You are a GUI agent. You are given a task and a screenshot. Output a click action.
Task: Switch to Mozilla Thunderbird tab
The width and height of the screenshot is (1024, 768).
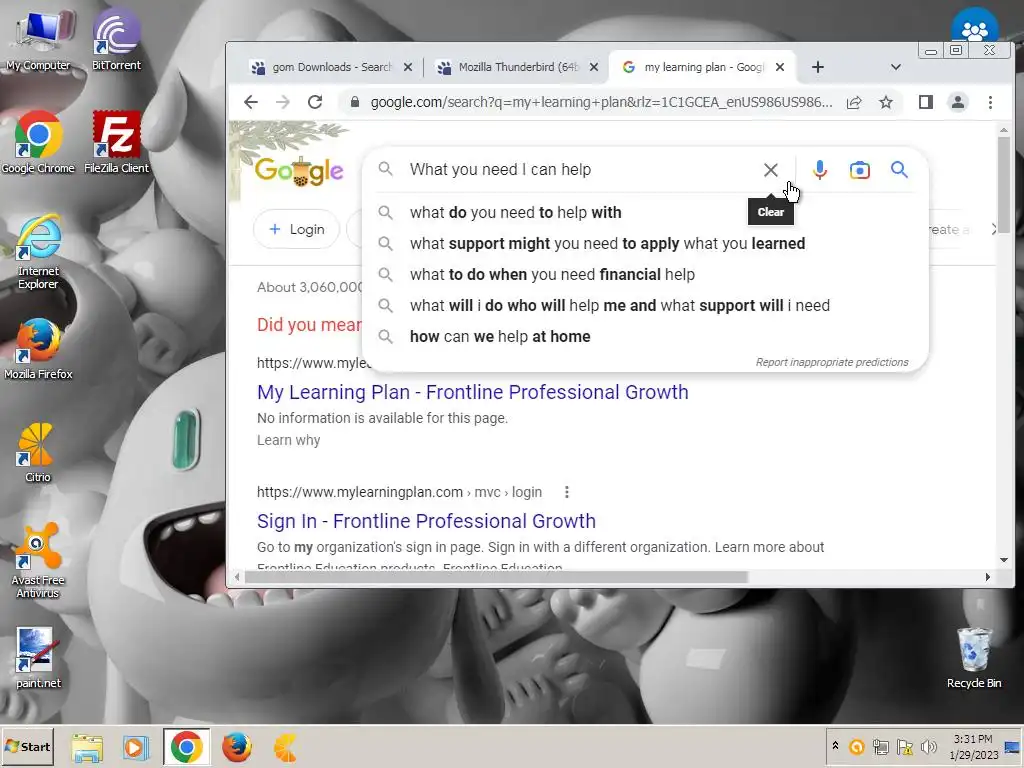[x=517, y=67]
